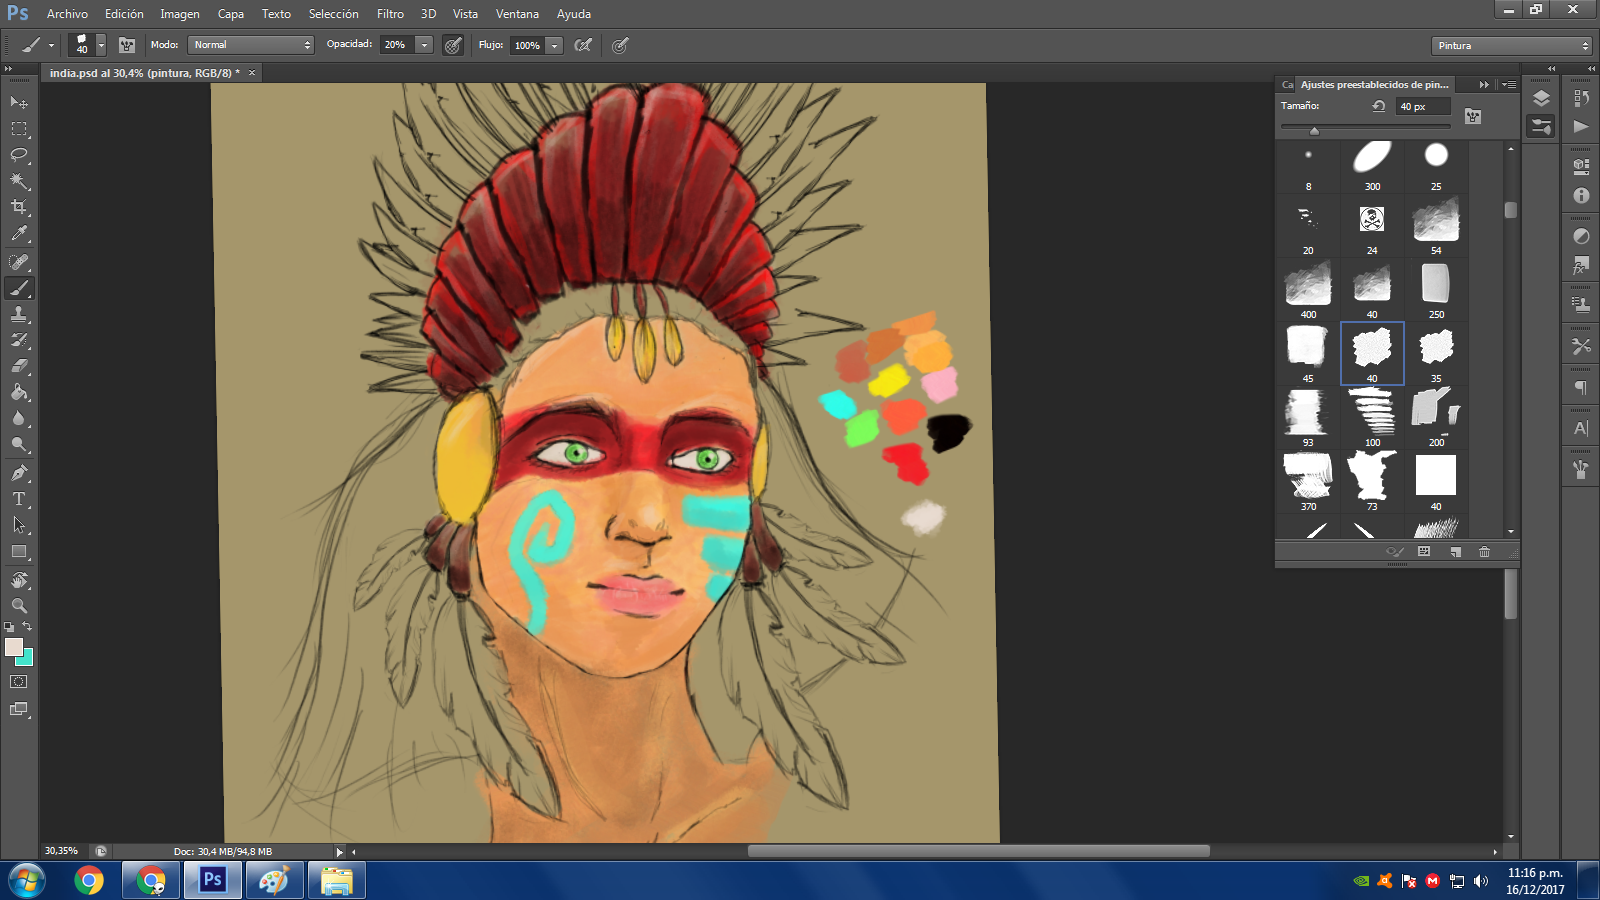1600x900 pixels.
Task: Open the Modo blending mode dropdown
Action: click(x=251, y=45)
